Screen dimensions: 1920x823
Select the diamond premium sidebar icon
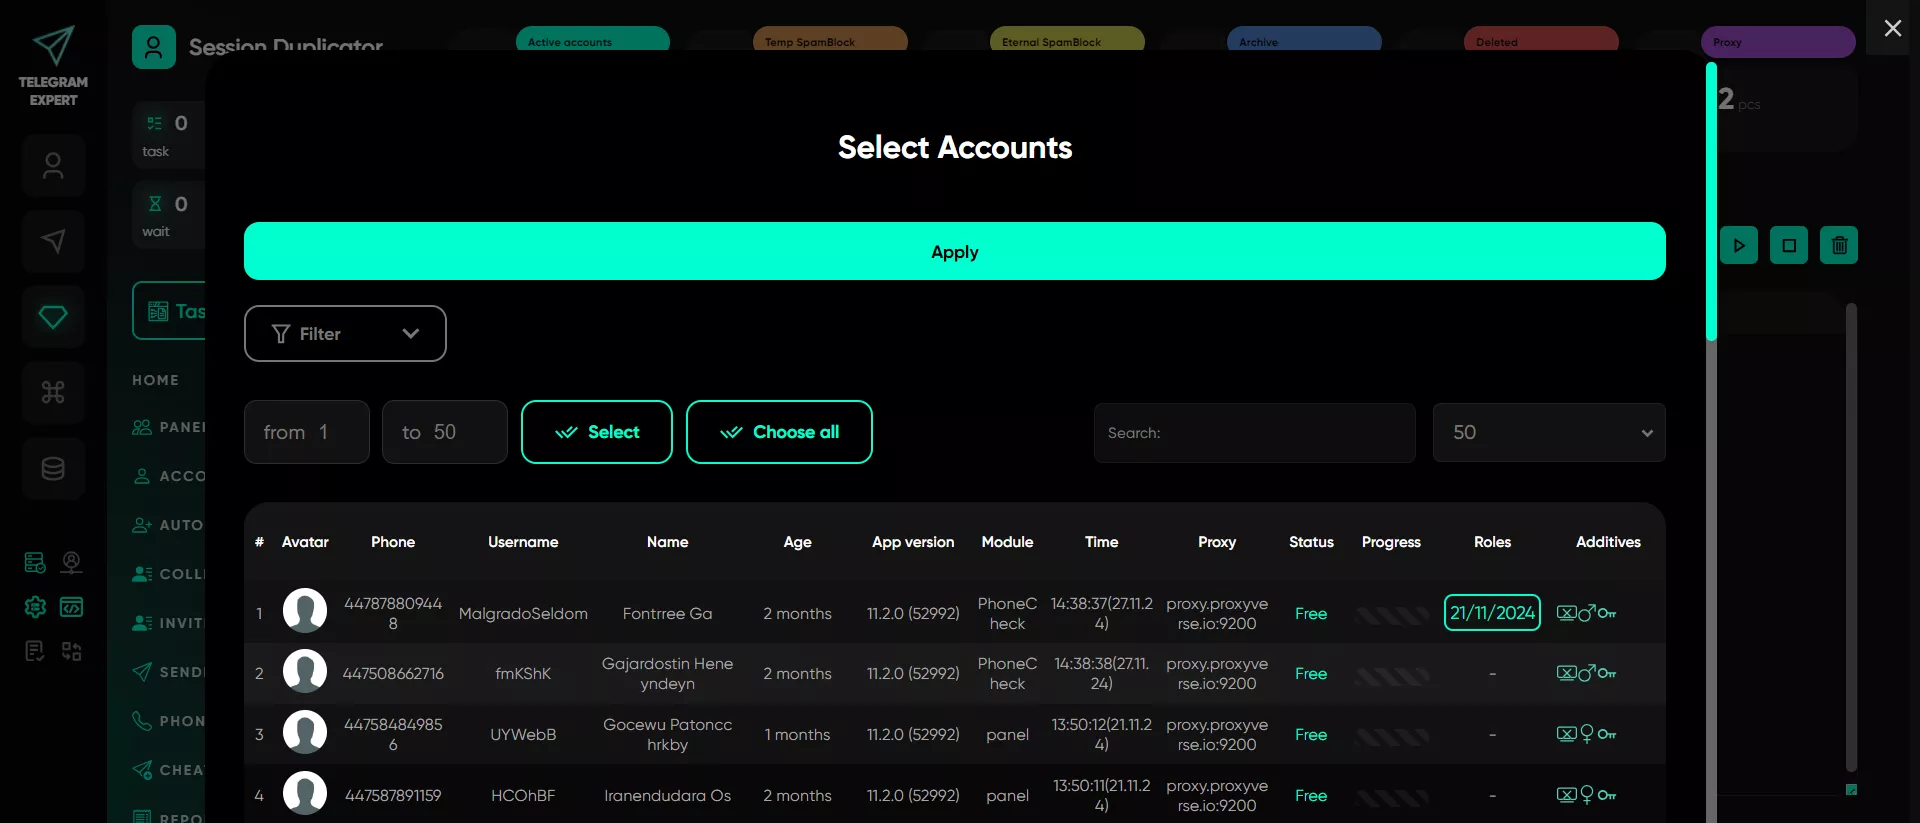pos(53,317)
